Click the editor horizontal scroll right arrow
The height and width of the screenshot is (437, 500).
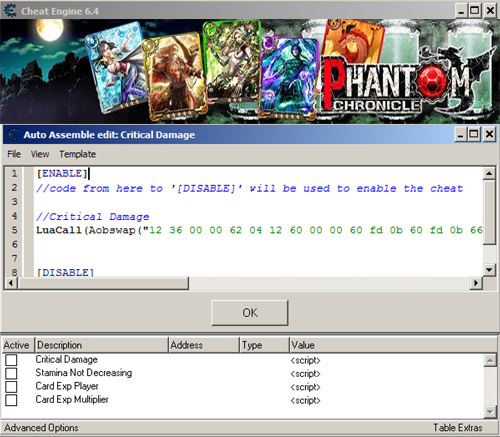(x=476, y=283)
